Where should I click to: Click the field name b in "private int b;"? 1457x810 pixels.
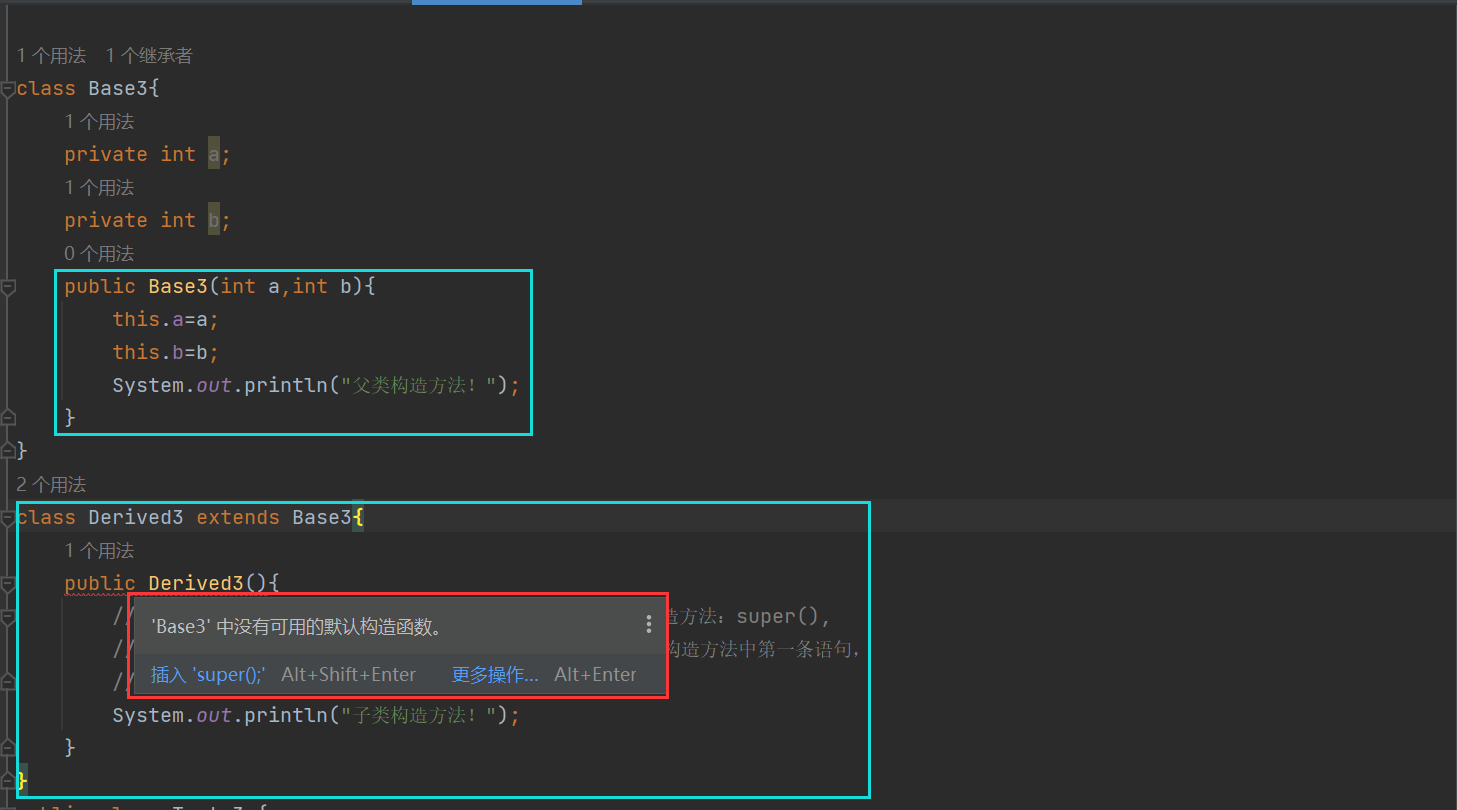pyautogui.click(x=214, y=220)
